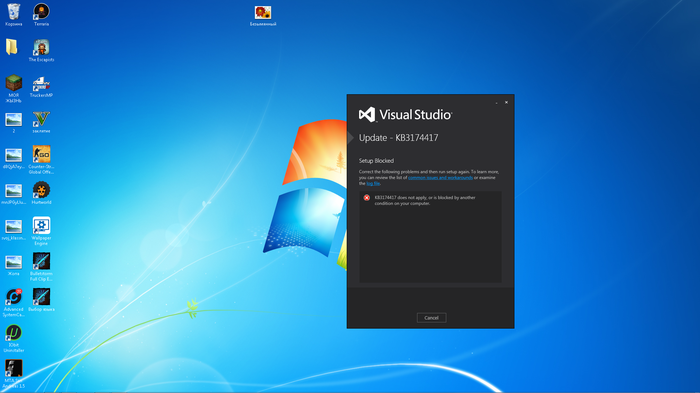Open the common issues and workarounds link
The image size is (700, 393).
(440, 177)
